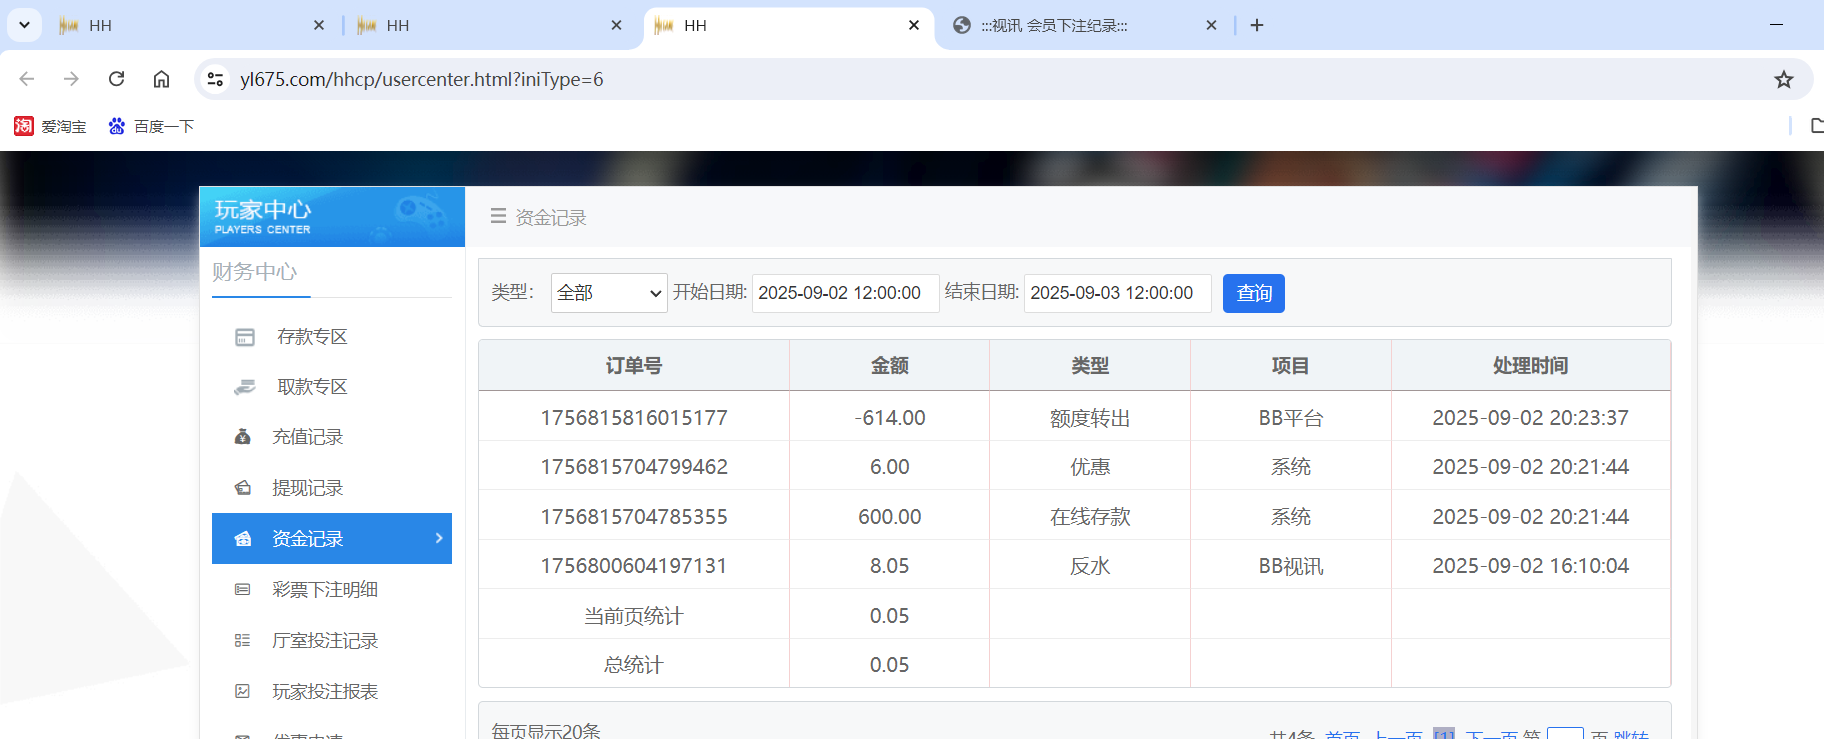Click the blue 查询 query button
Image resolution: width=1824 pixels, height=739 pixels.
tap(1253, 293)
